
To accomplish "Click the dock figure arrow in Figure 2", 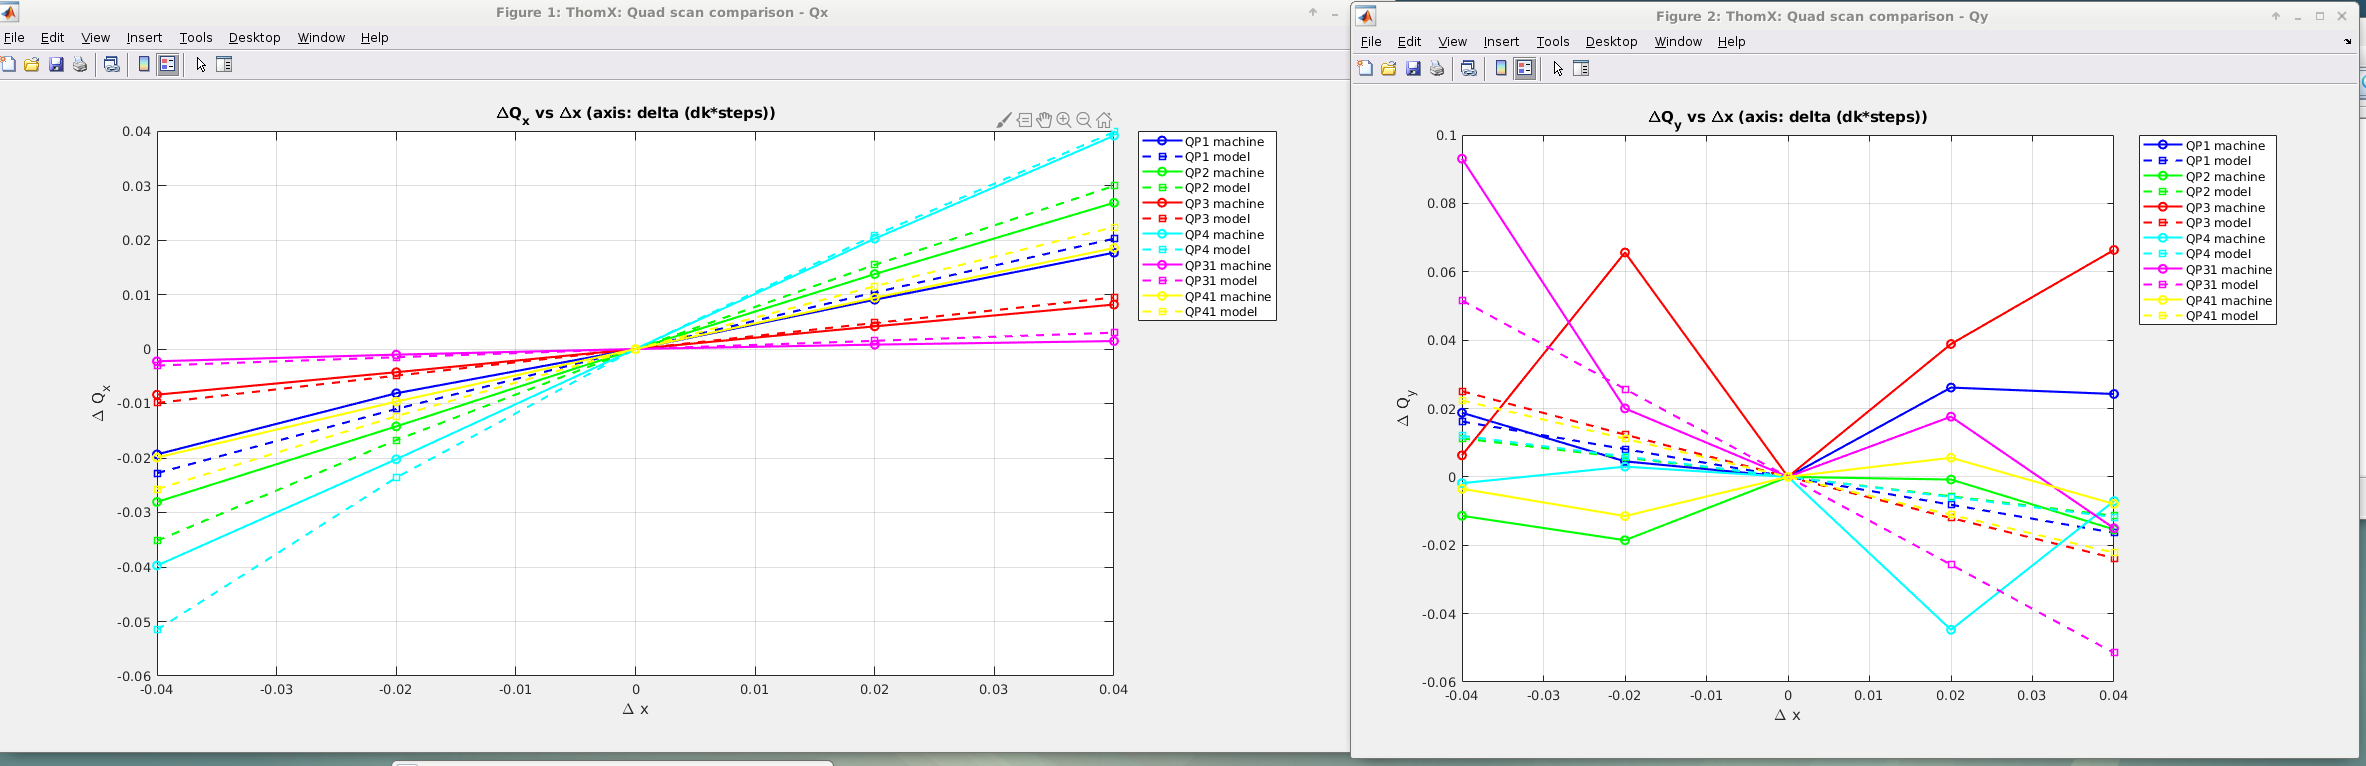I will click(2347, 42).
